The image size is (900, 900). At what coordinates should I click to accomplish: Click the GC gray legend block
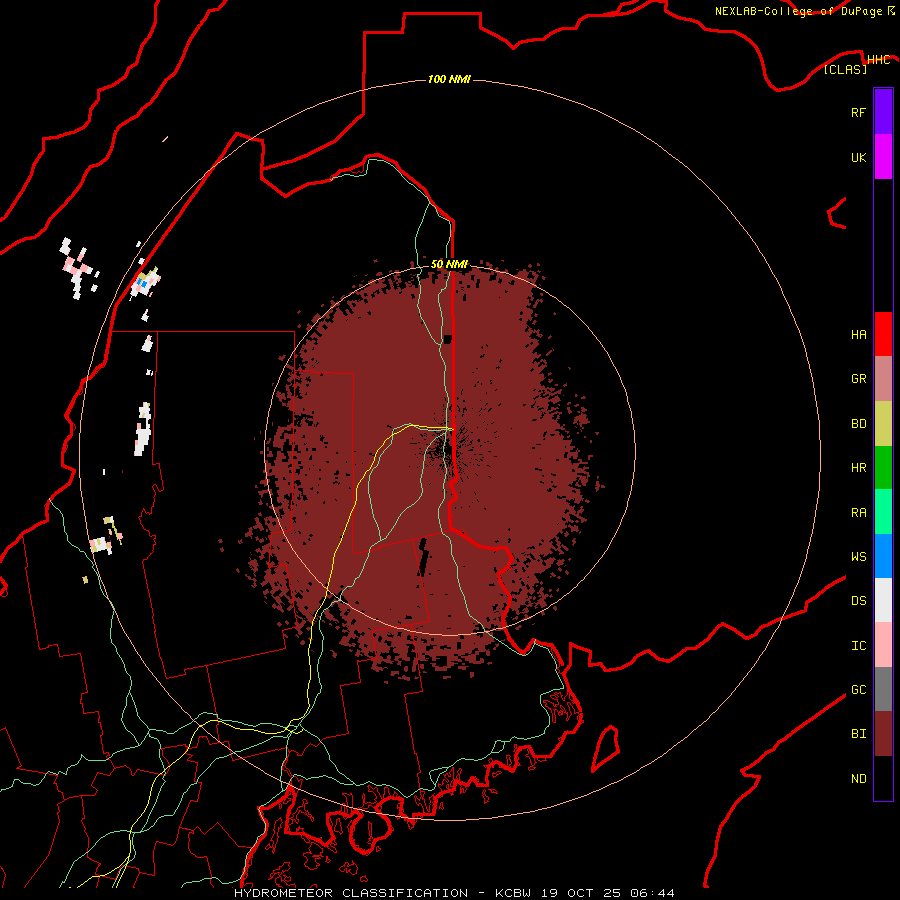(883, 689)
